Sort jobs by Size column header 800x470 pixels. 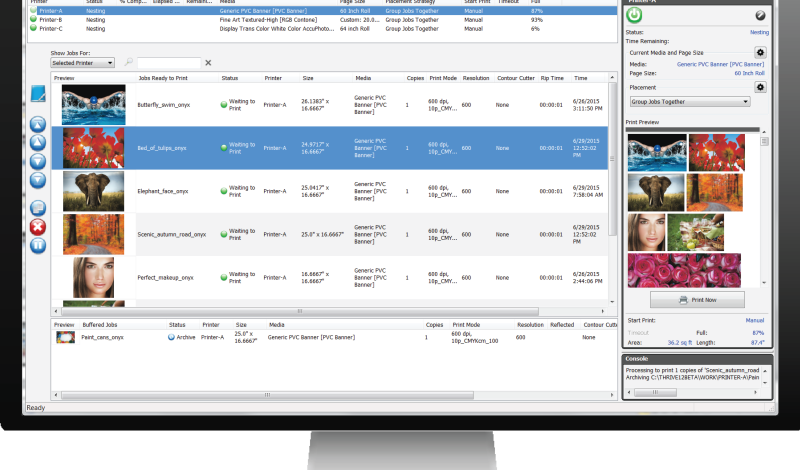(308, 78)
